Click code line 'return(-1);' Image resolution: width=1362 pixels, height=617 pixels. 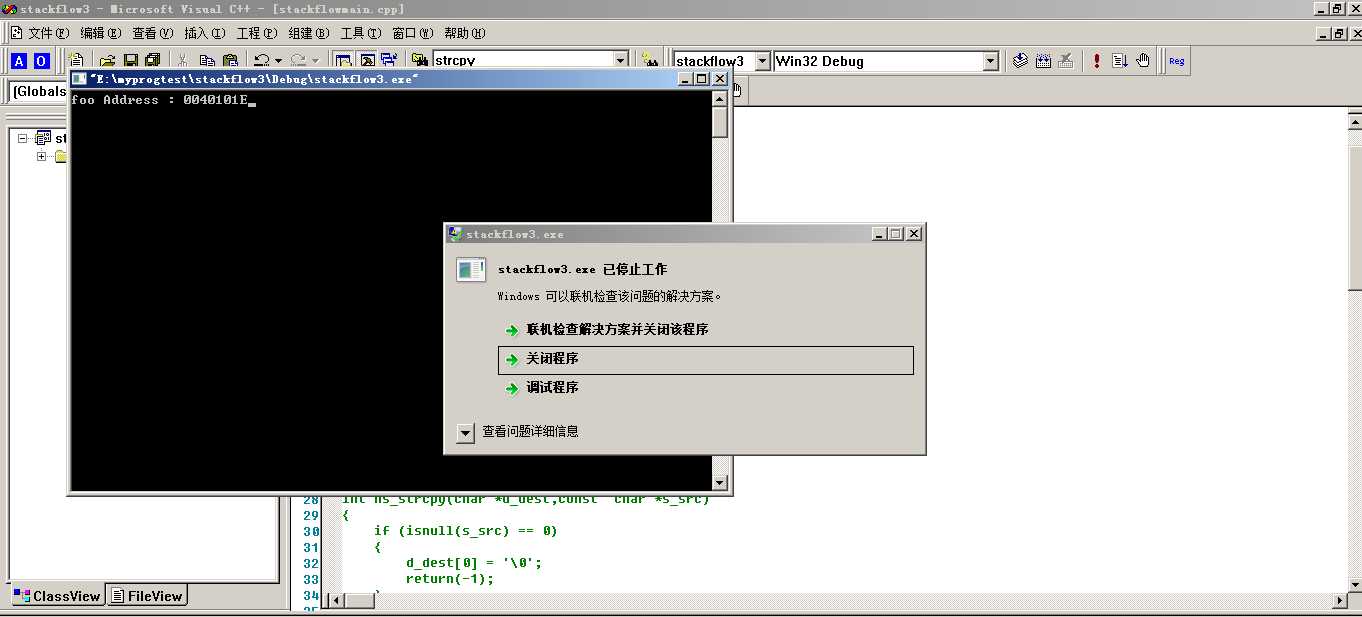[449, 579]
